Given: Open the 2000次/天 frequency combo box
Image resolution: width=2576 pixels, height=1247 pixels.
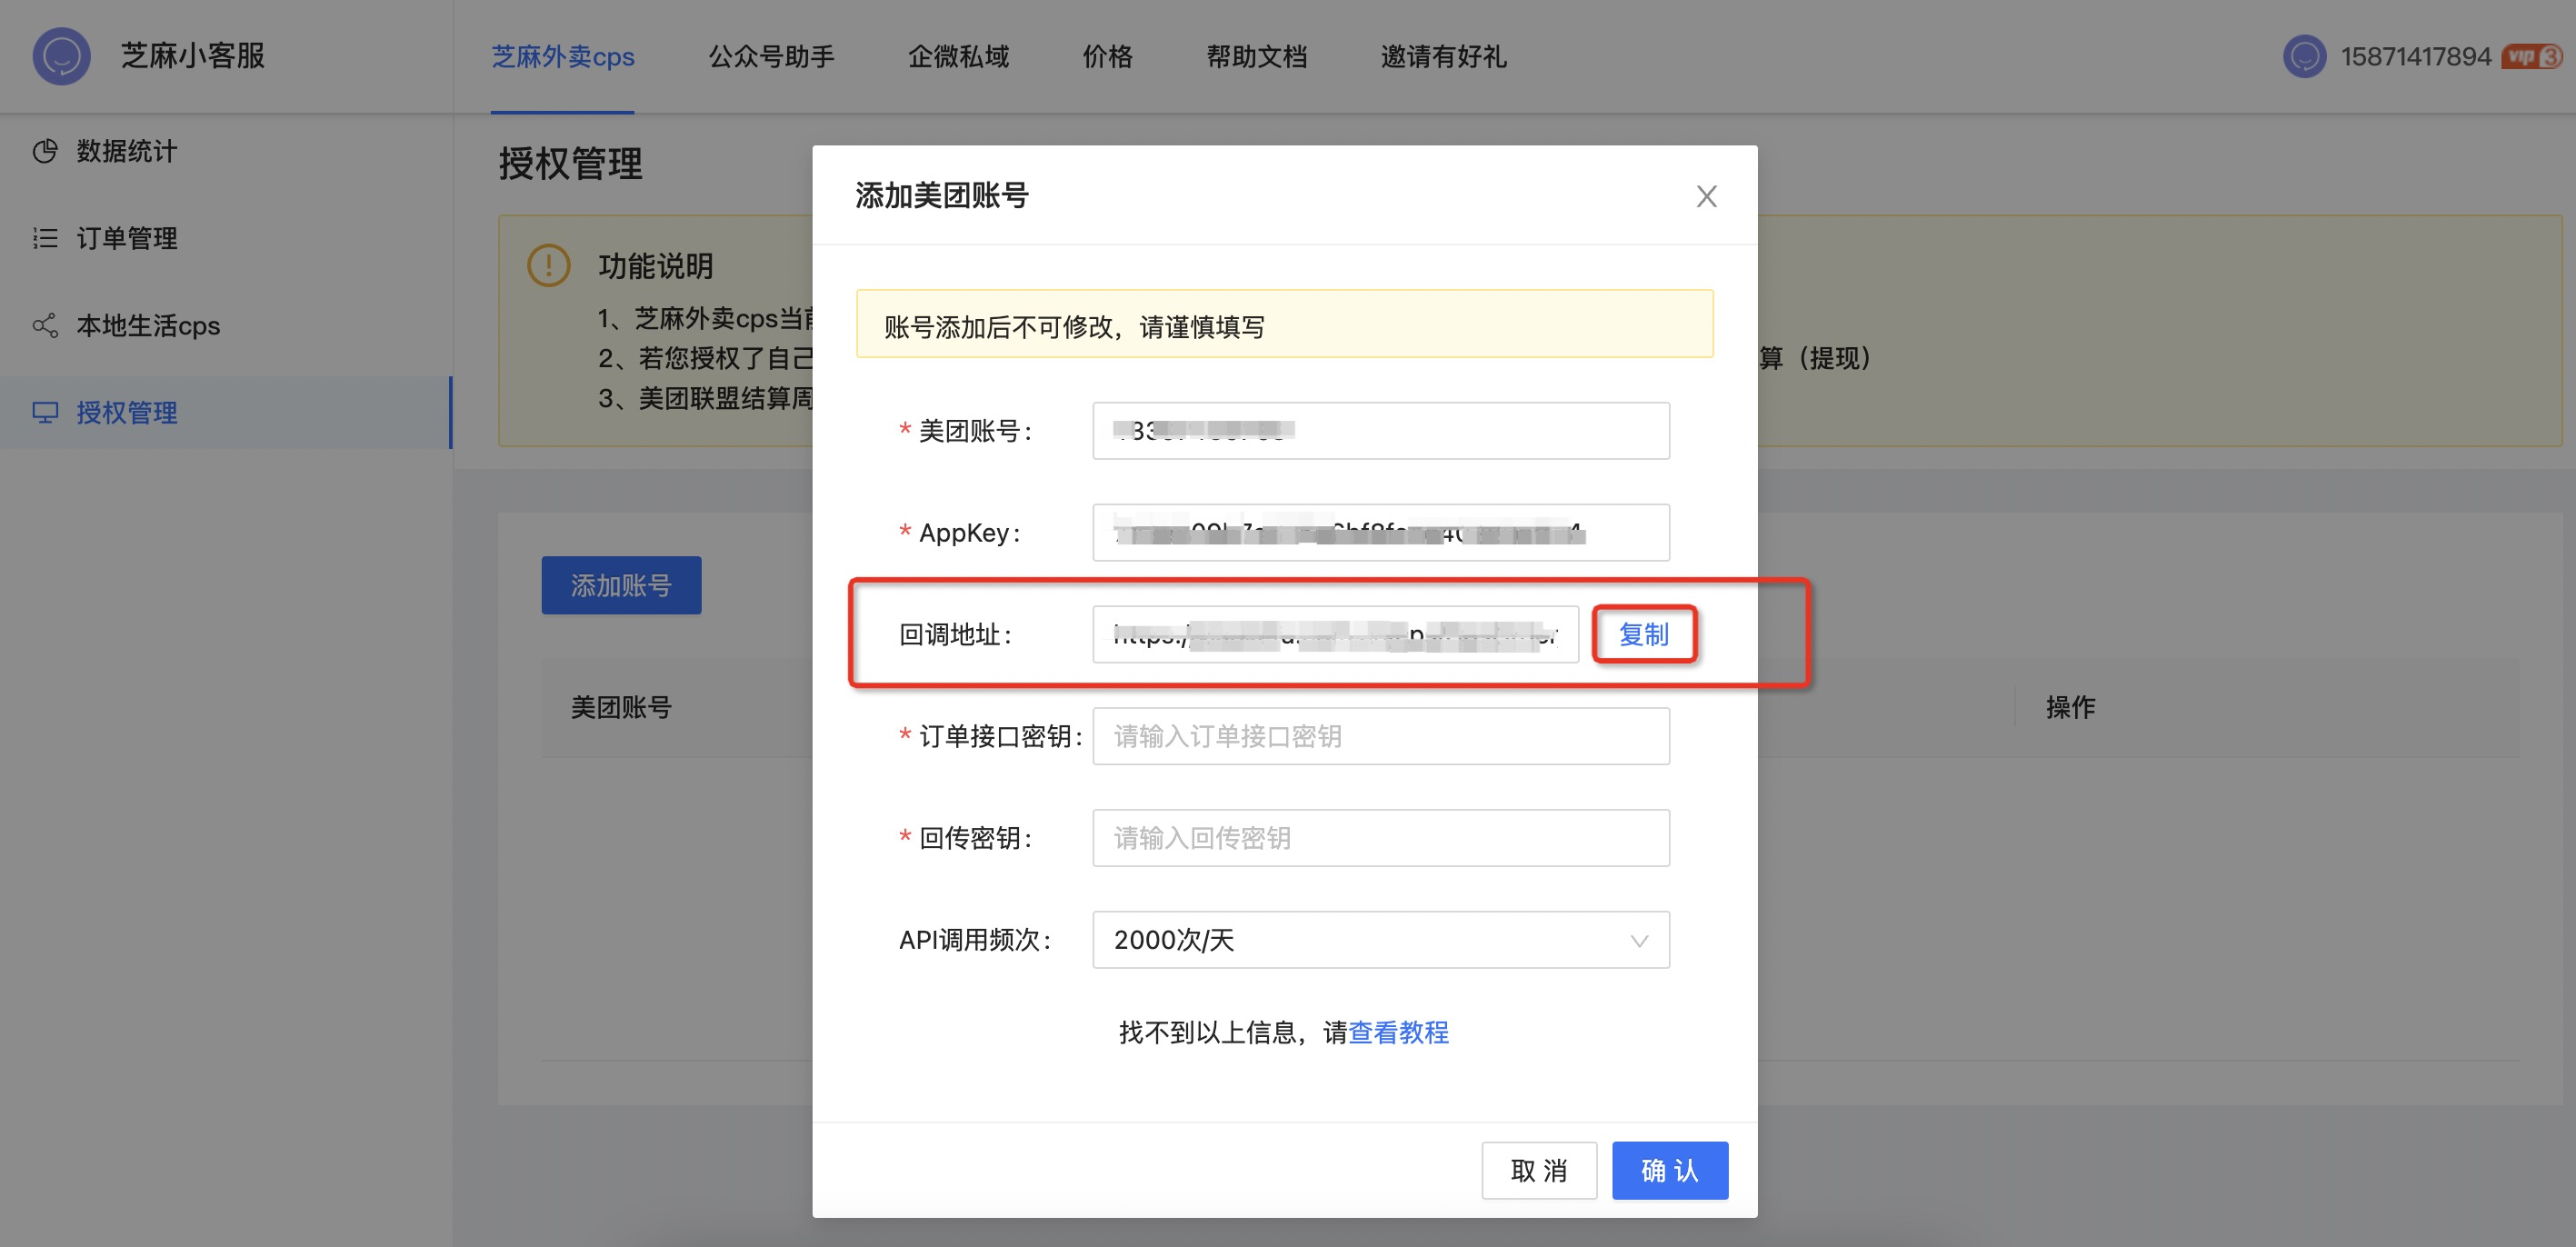Looking at the screenshot, I should point(1381,940).
